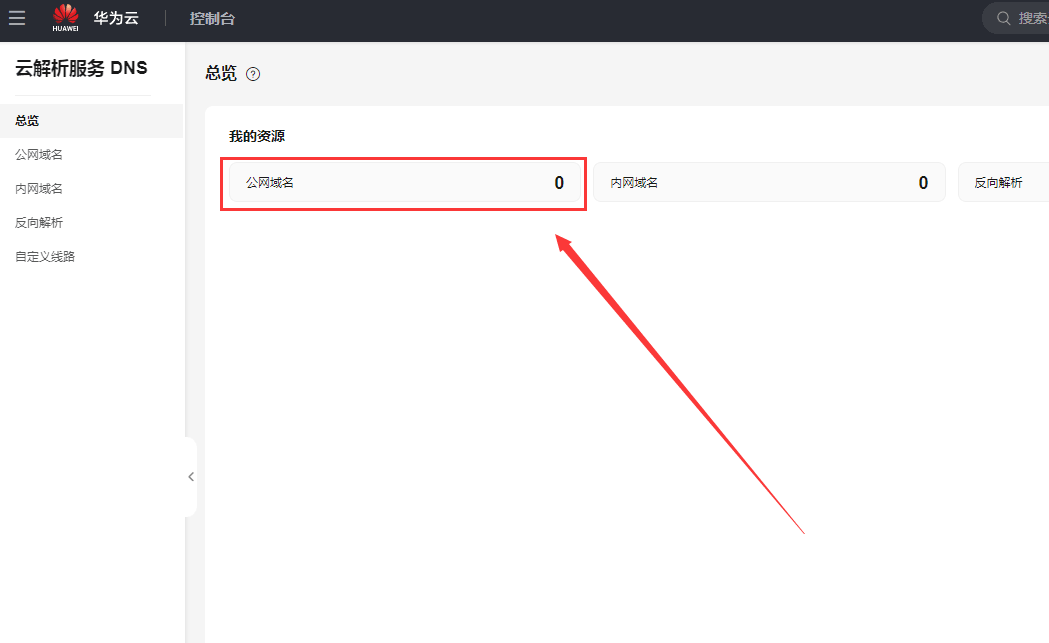The width and height of the screenshot is (1049, 643).
Task: Open the hamburger main menu
Action: coord(17,18)
